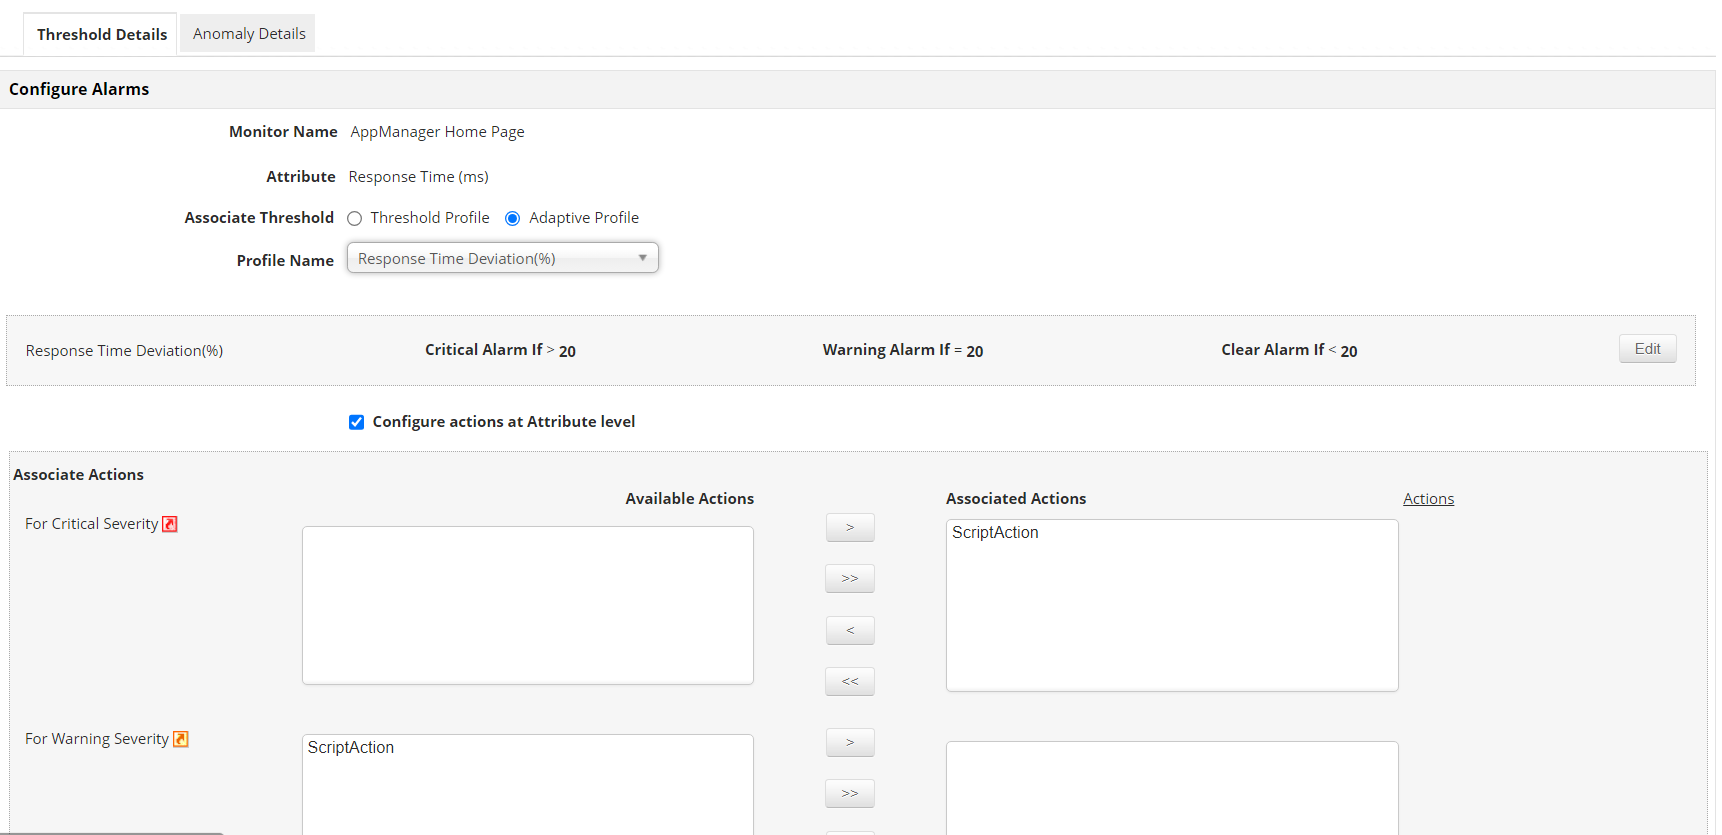Remove all associated actions for Critical severity
1722x835 pixels.
point(850,682)
